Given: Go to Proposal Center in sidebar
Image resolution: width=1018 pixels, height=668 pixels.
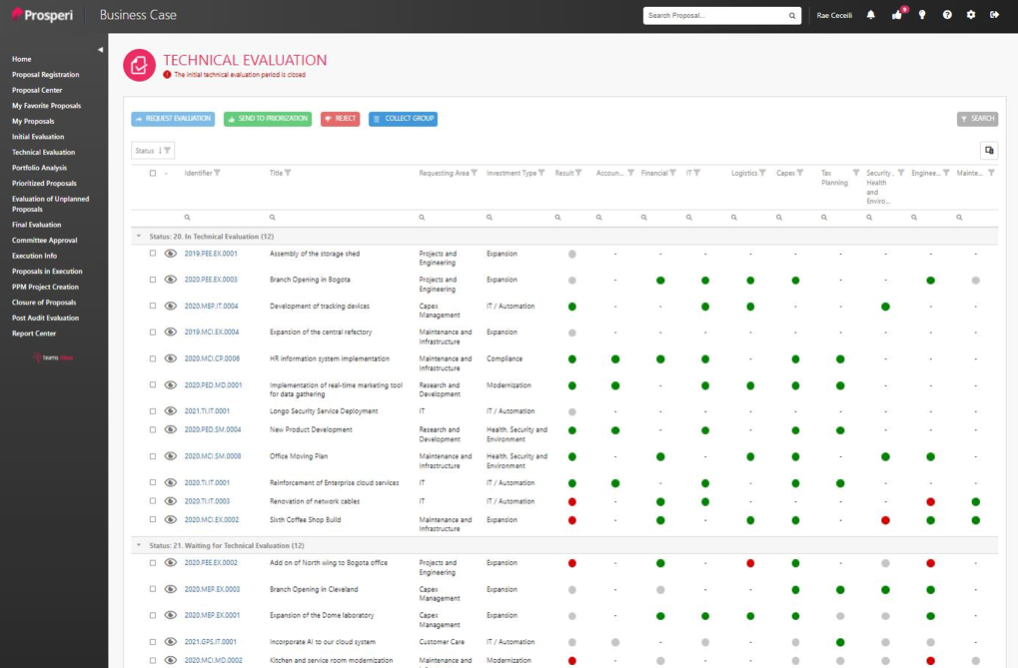Looking at the screenshot, I should (x=37, y=90).
